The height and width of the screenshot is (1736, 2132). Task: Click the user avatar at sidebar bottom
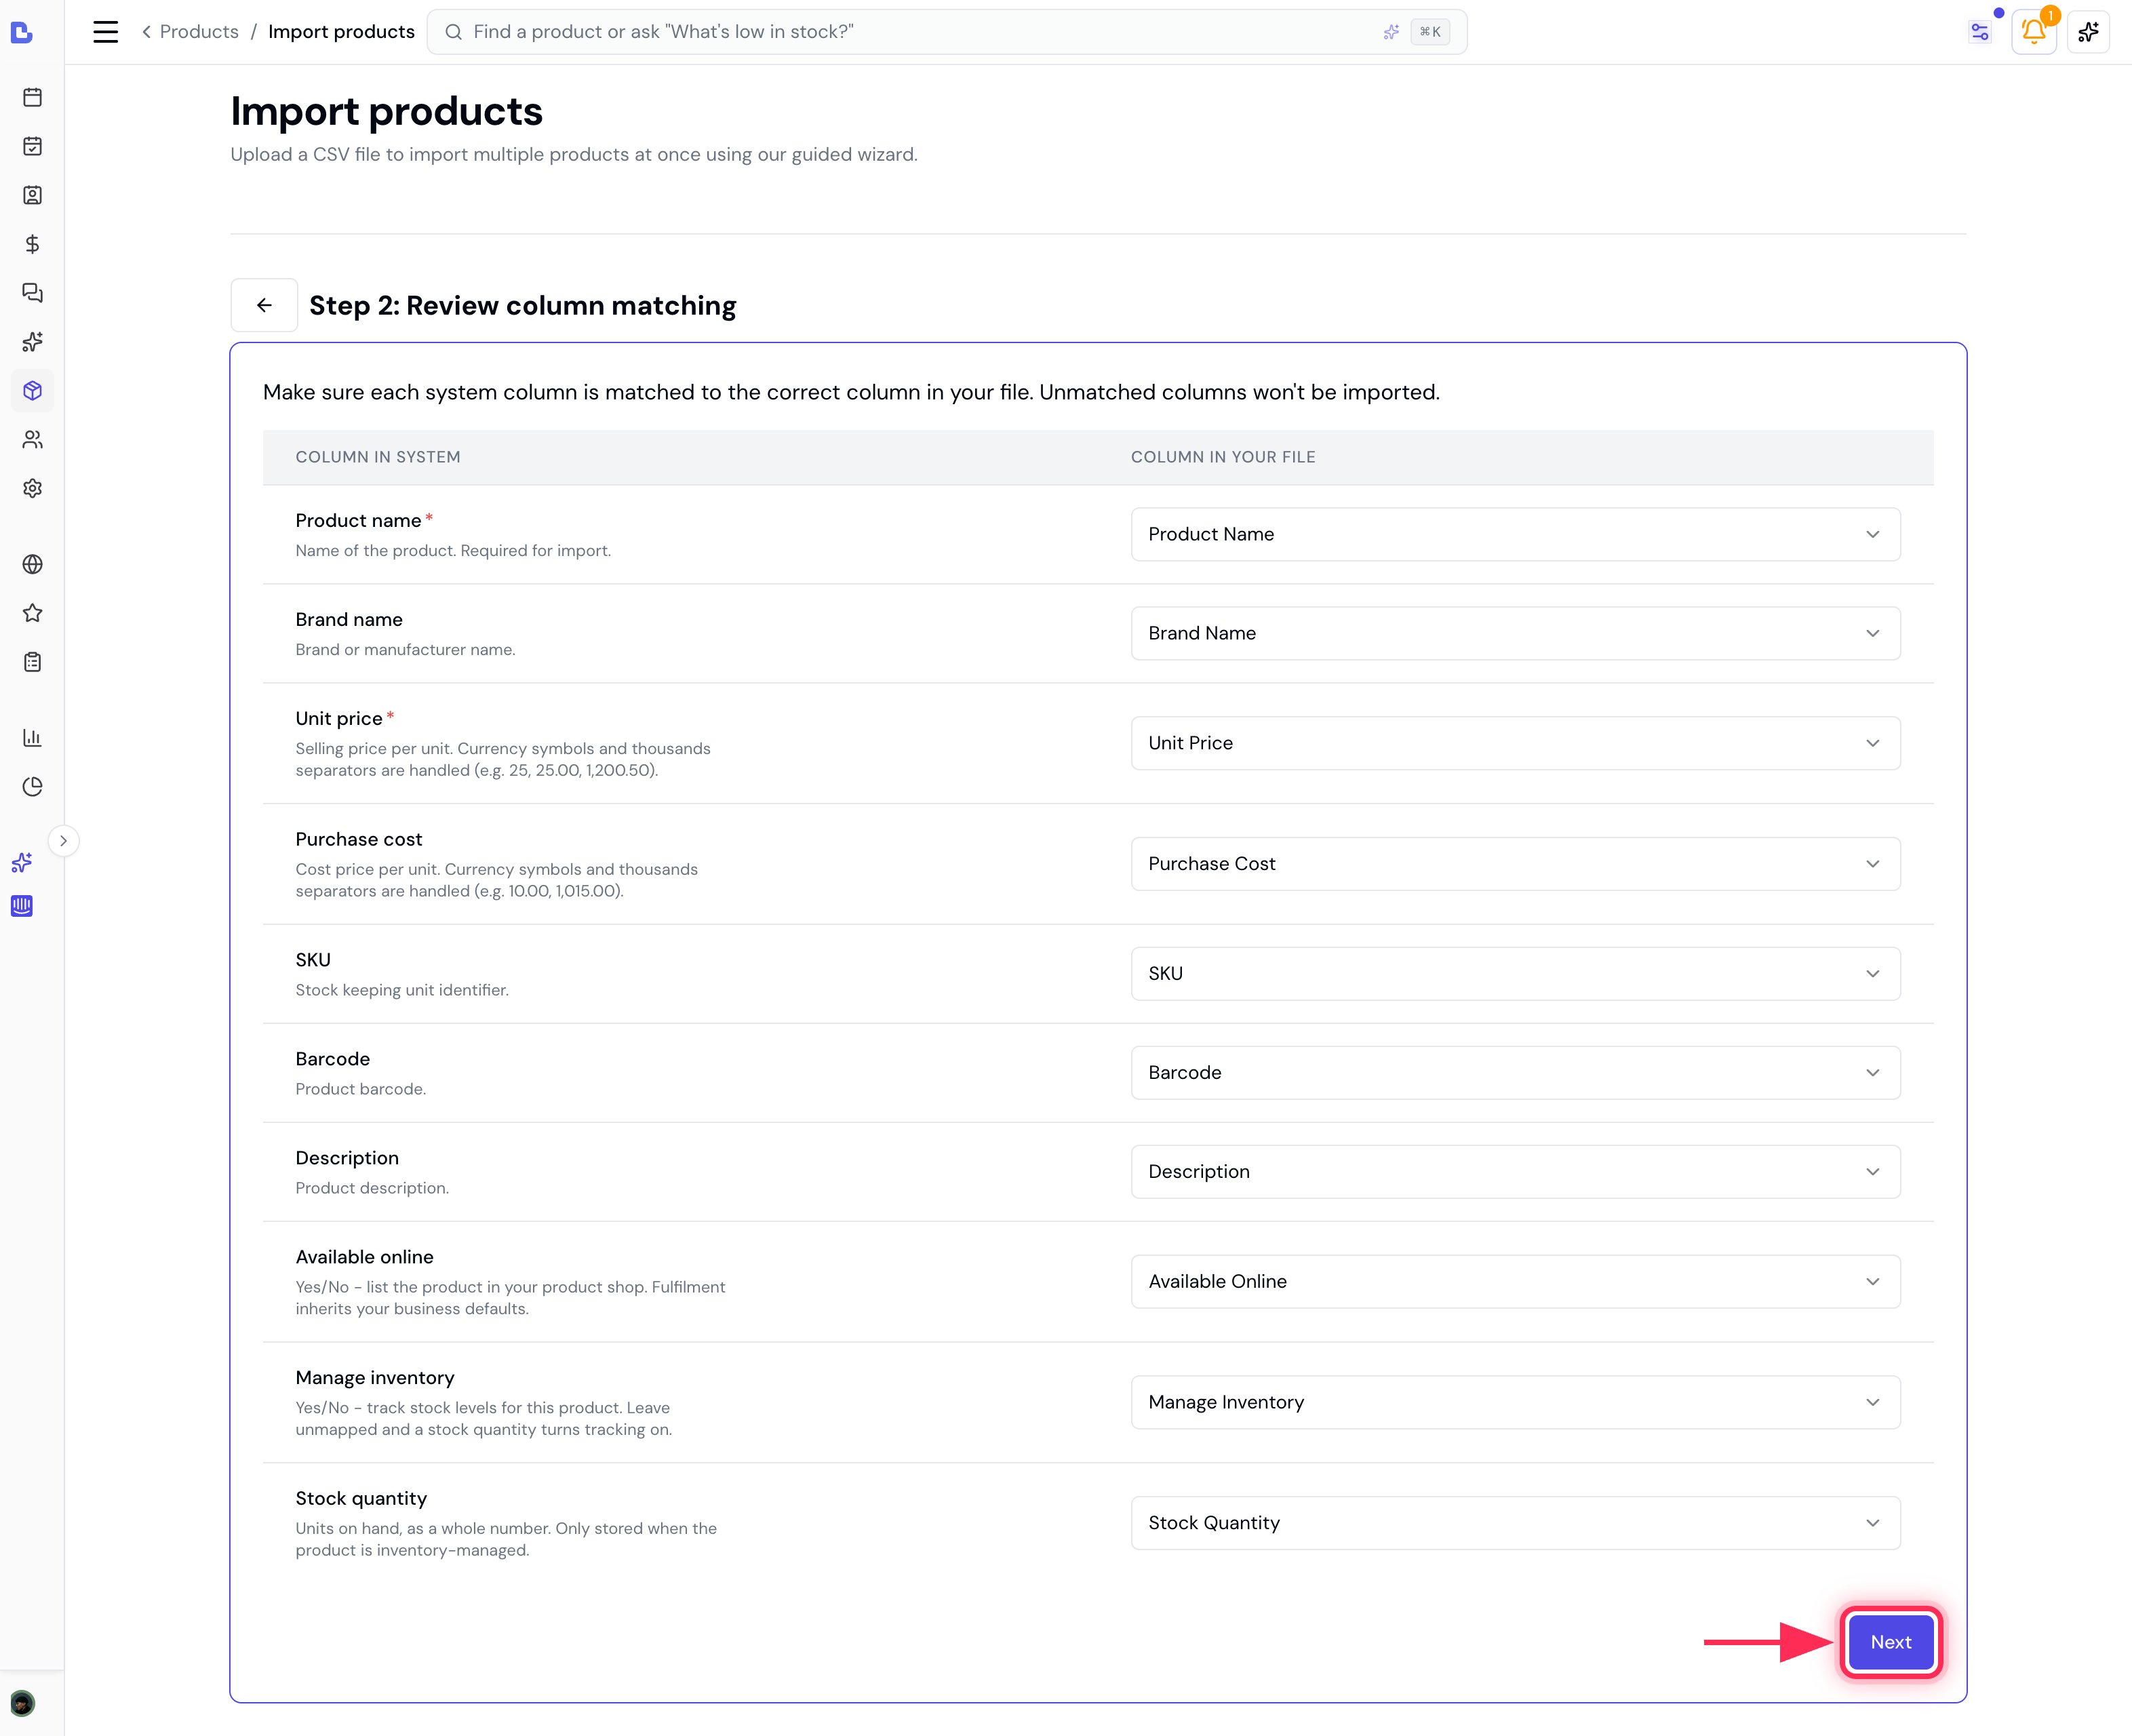[x=22, y=1703]
